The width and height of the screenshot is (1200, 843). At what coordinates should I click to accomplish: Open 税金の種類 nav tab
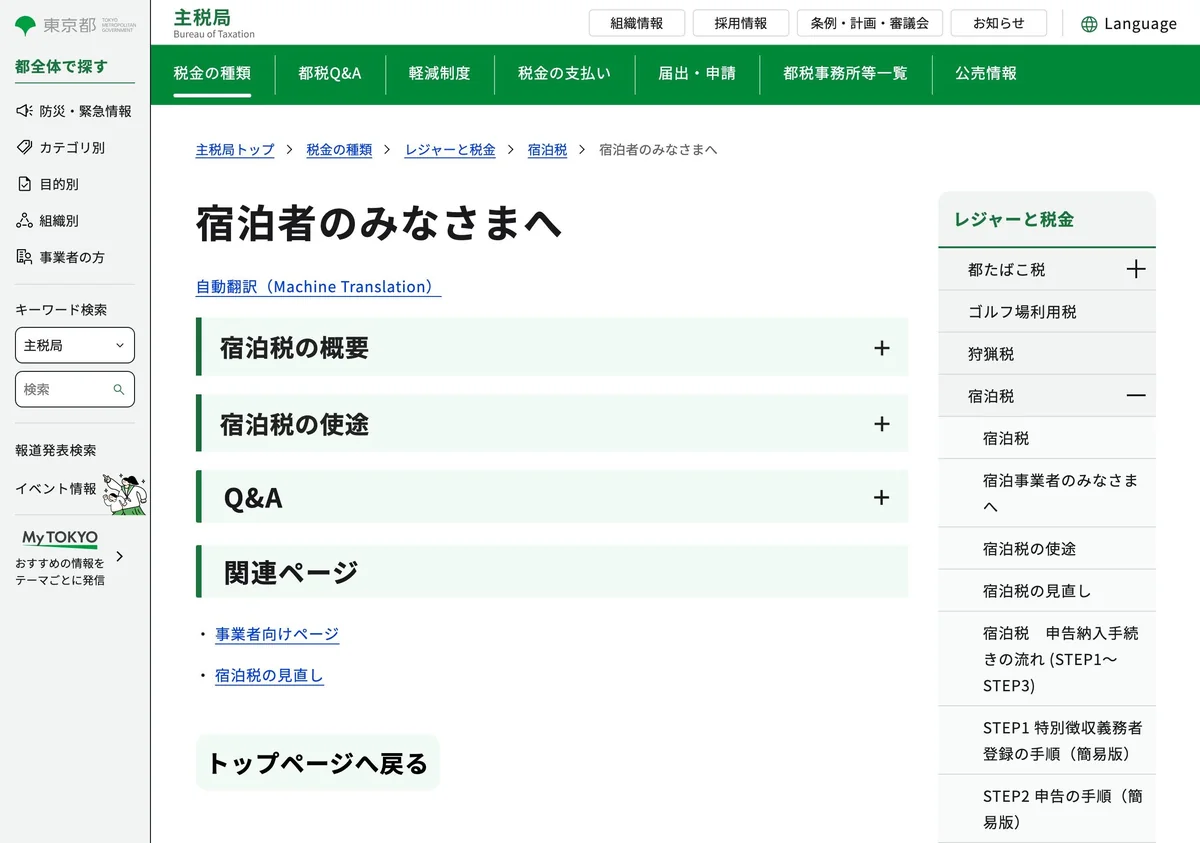pos(212,73)
